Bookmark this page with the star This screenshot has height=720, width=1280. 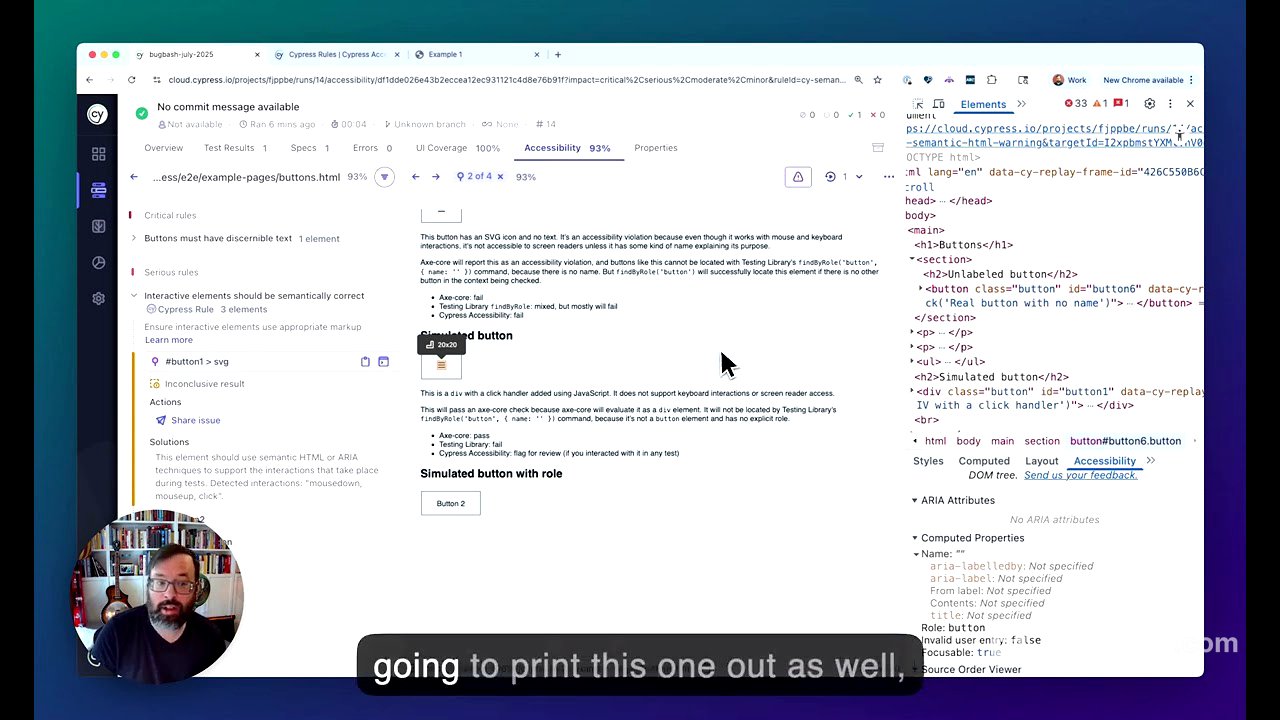877,80
